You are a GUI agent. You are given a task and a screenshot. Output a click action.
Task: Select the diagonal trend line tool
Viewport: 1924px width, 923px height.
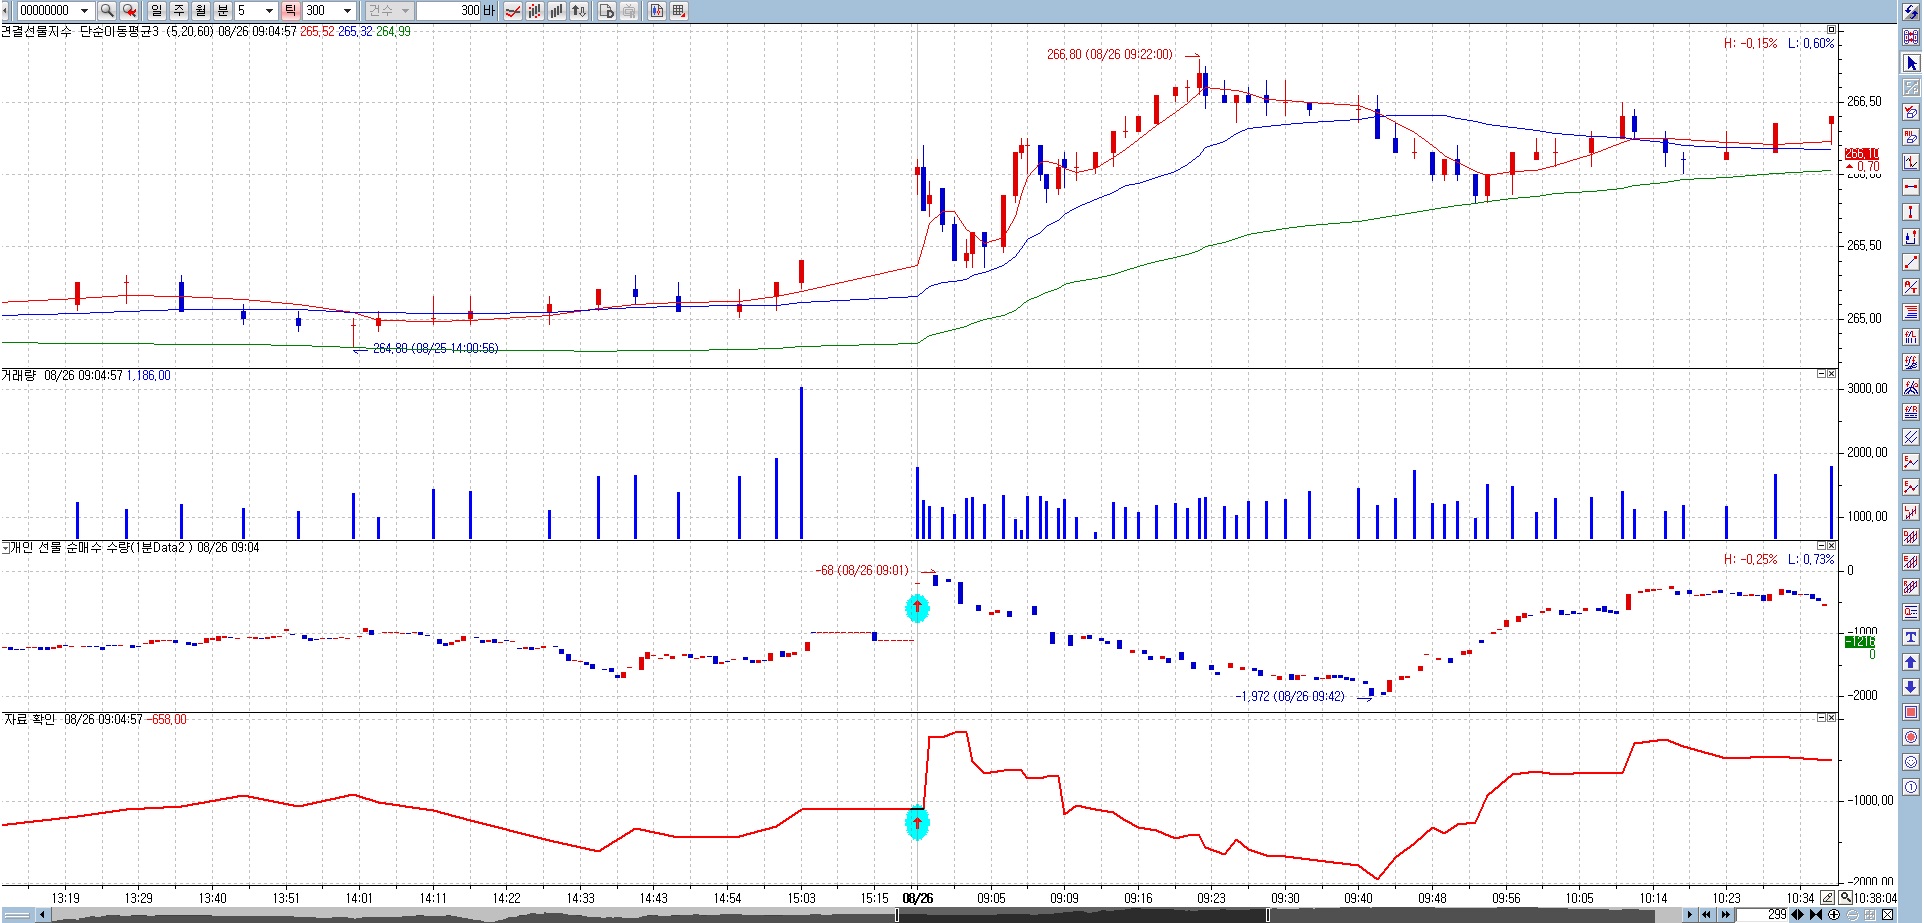[x=1911, y=262]
